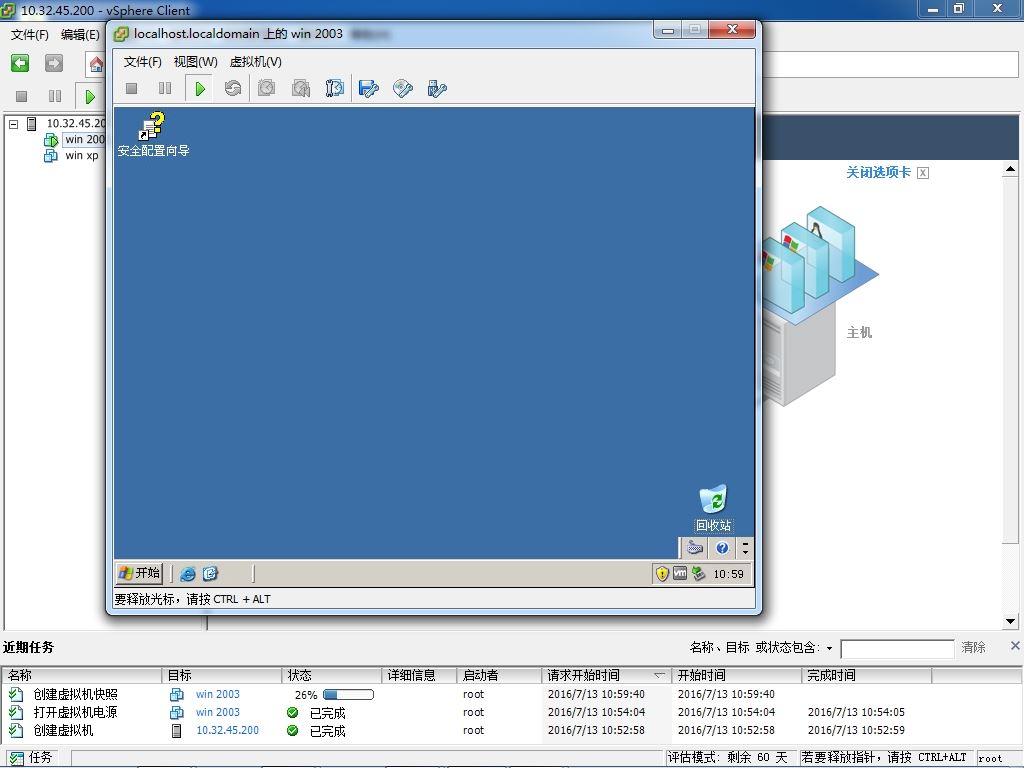Launch Internet Explorer from guest quick launch
This screenshot has height=768, width=1024.
tap(187, 574)
